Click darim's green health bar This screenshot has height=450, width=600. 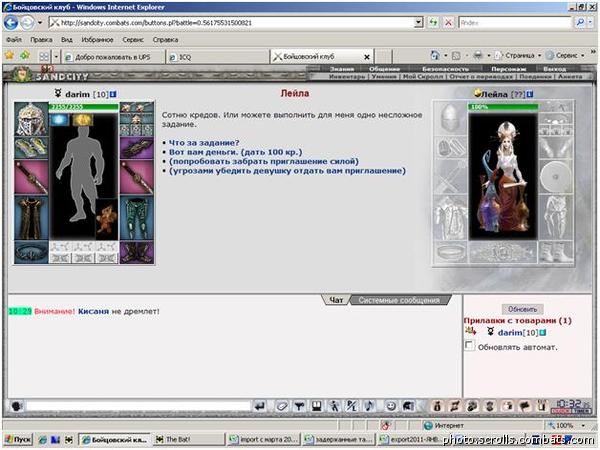click(x=84, y=107)
